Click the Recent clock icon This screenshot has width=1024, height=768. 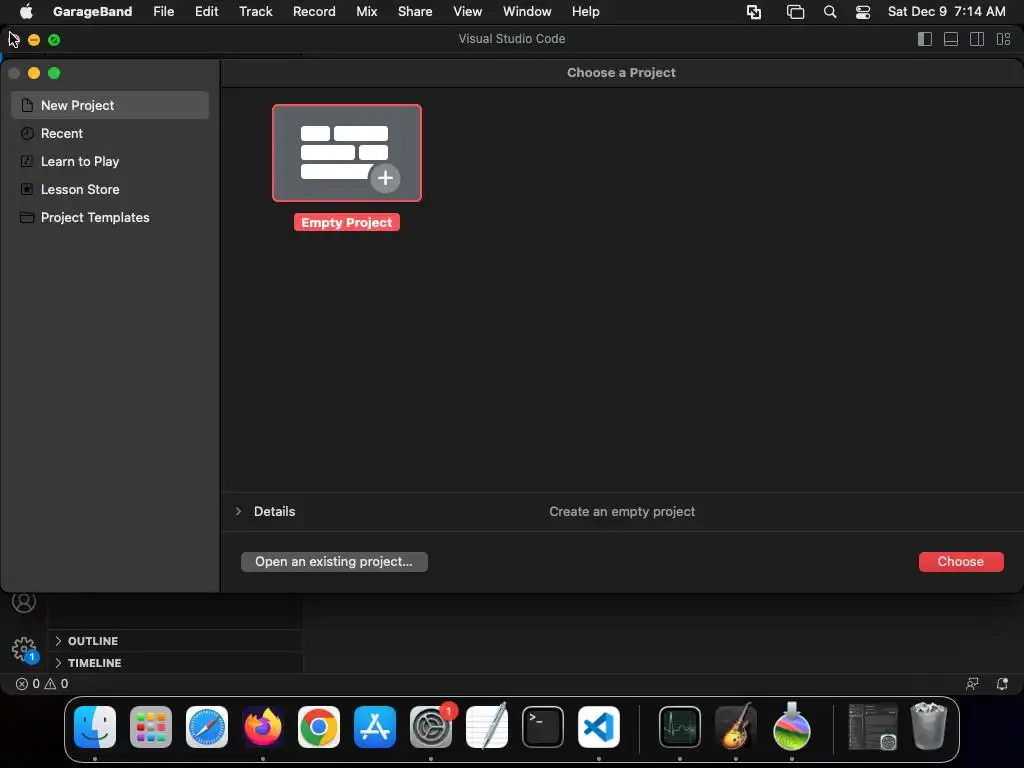click(27, 133)
